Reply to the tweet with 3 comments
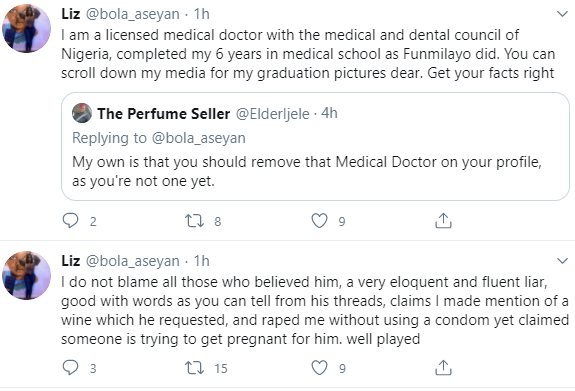 [70, 368]
